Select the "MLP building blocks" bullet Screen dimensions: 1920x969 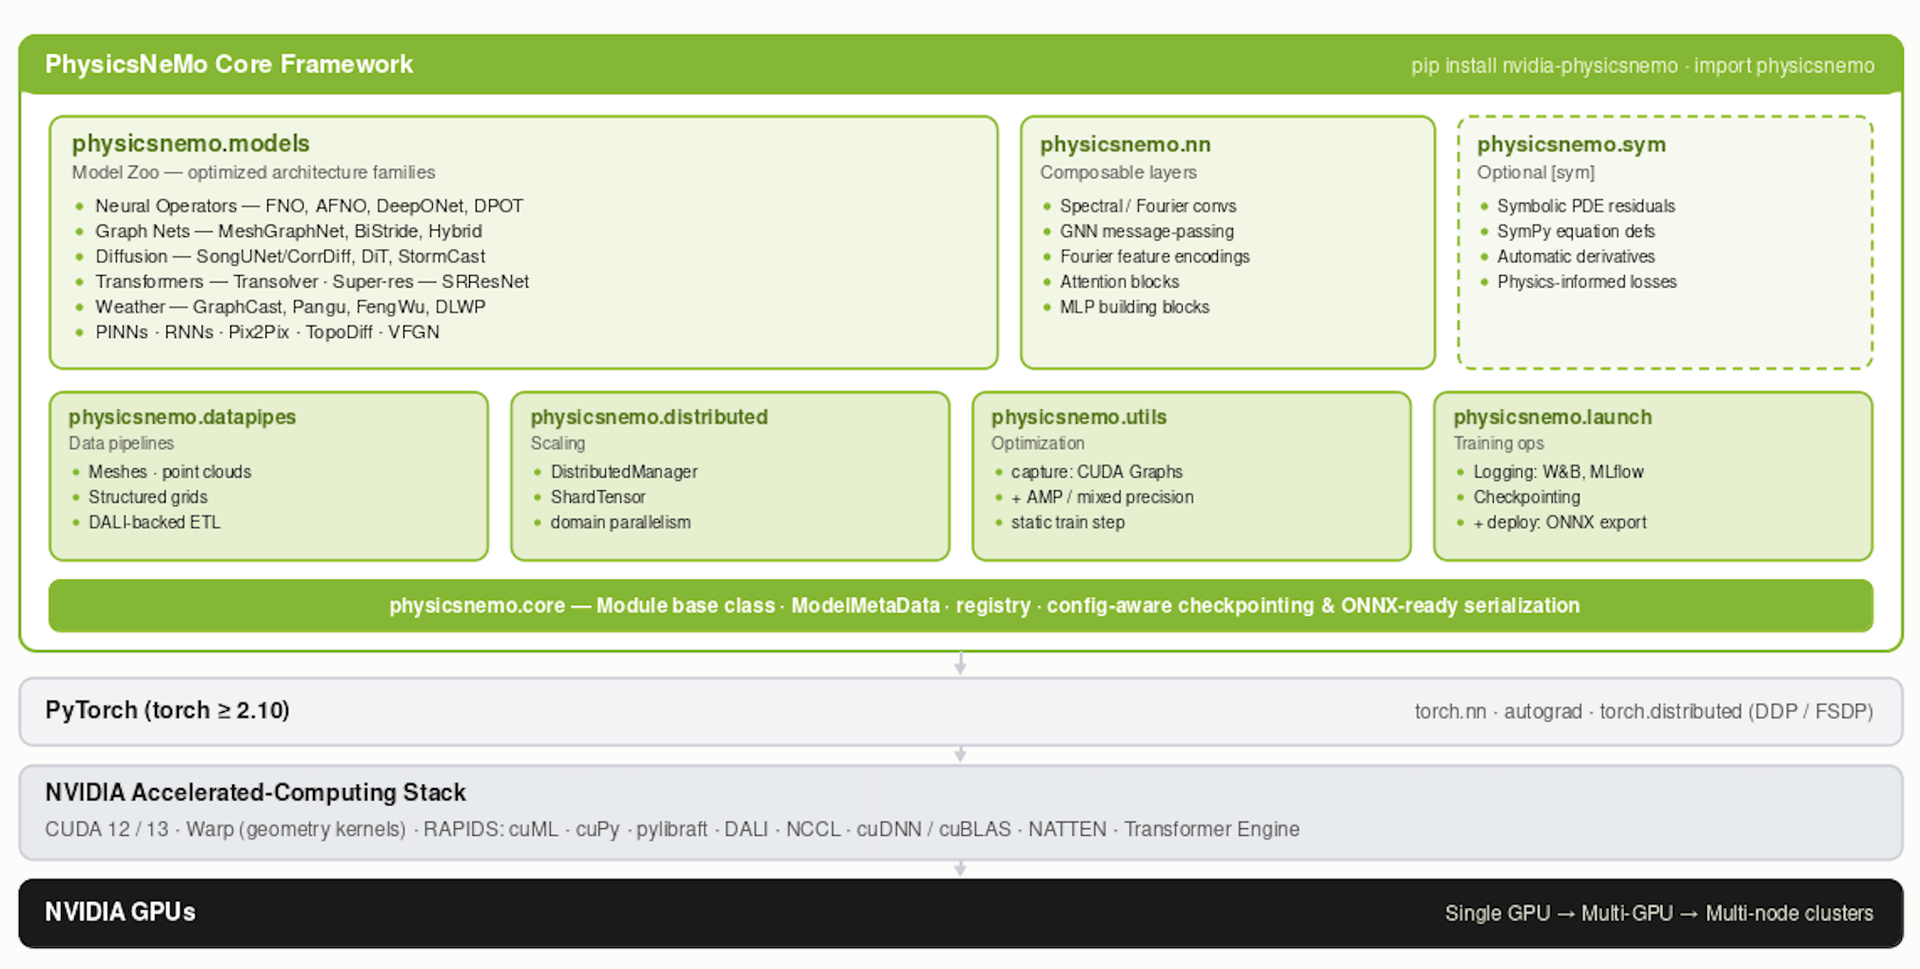click(1135, 307)
